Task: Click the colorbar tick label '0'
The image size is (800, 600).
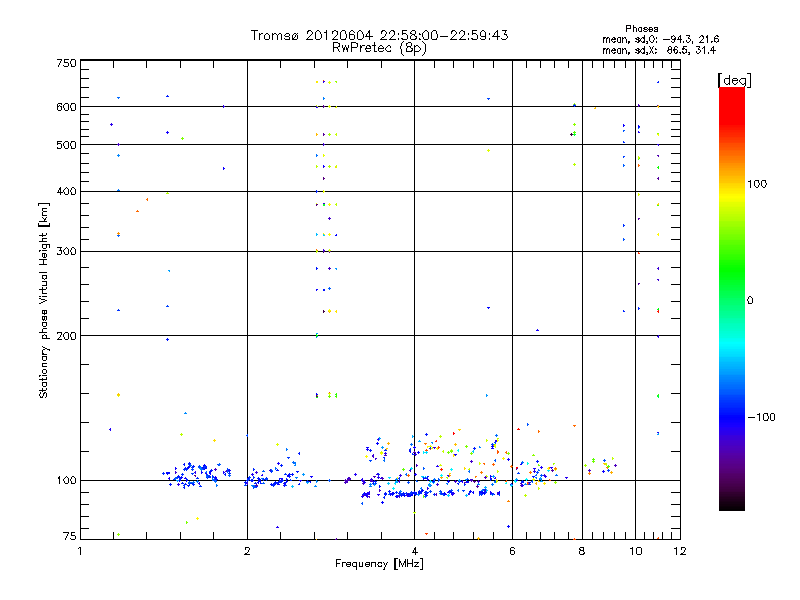Action: 750,300
